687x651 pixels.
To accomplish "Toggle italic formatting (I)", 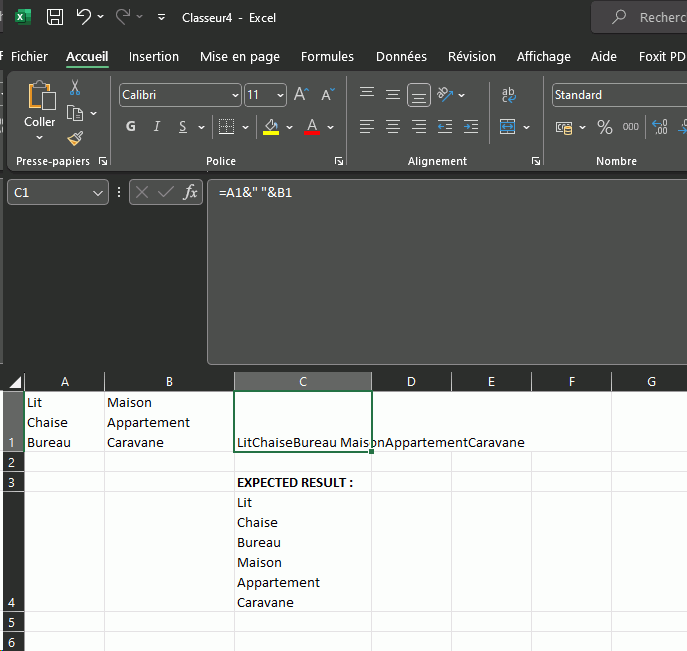I will click(157, 127).
